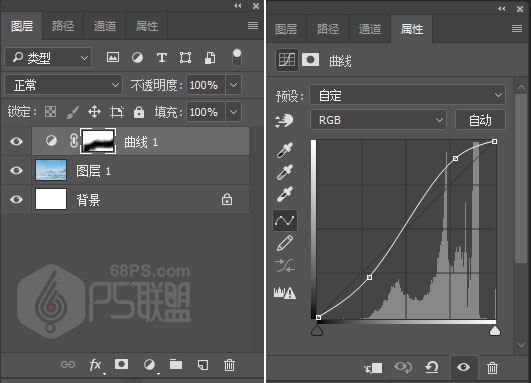Click the 自动 auto button
The height and width of the screenshot is (383, 531).
(480, 120)
